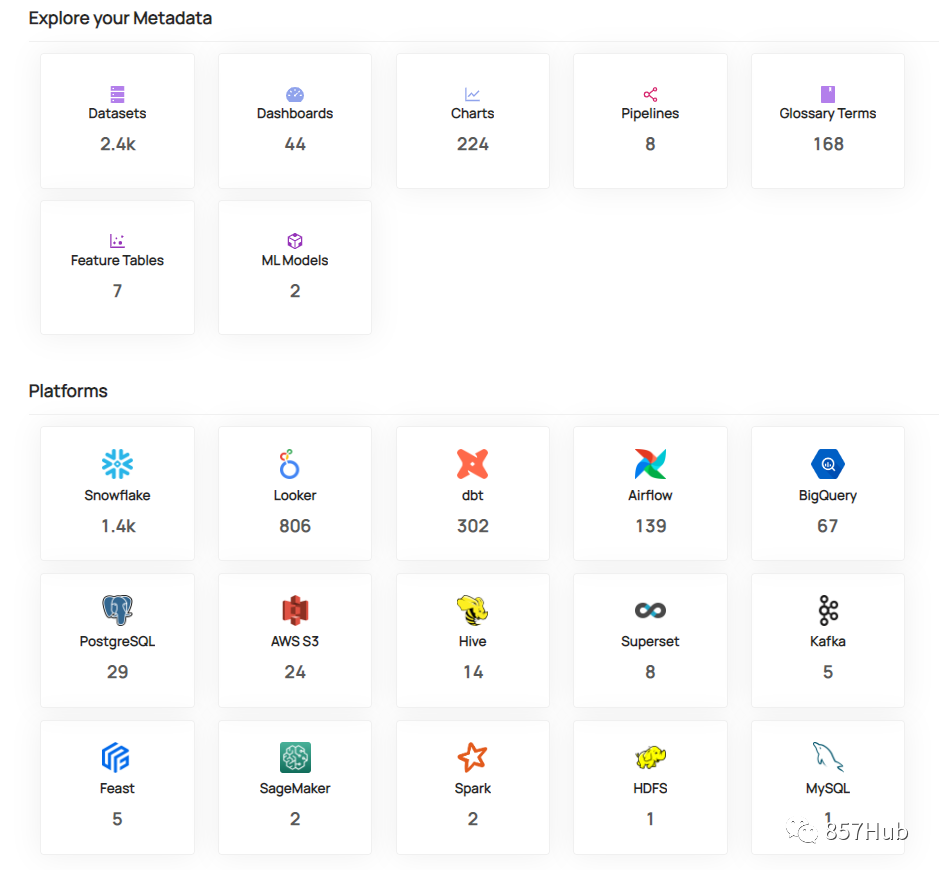Click the Hive bee icon
Image resolution: width=939 pixels, height=870 pixels.
point(472,610)
